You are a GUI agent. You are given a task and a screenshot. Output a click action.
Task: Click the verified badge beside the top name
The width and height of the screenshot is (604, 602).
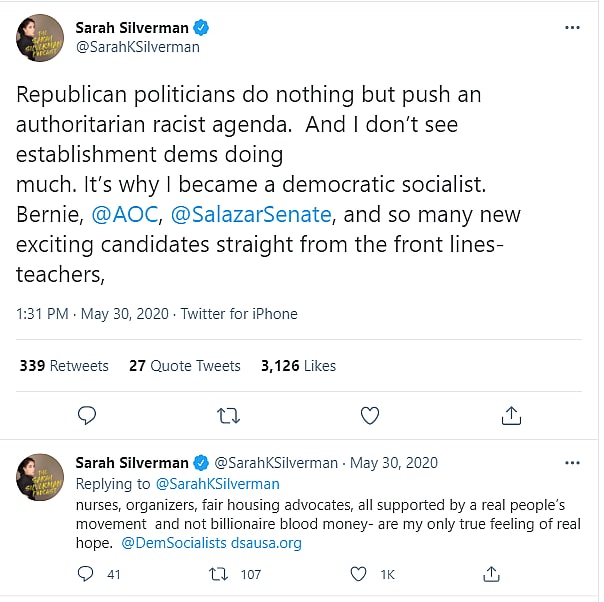coord(202,27)
